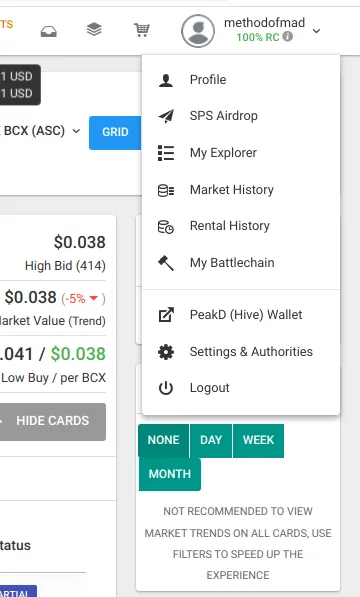The height and width of the screenshot is (597, 360).
Task: Open the inbox tray icon
Action: pyautogui.click(x=49, y=32)
